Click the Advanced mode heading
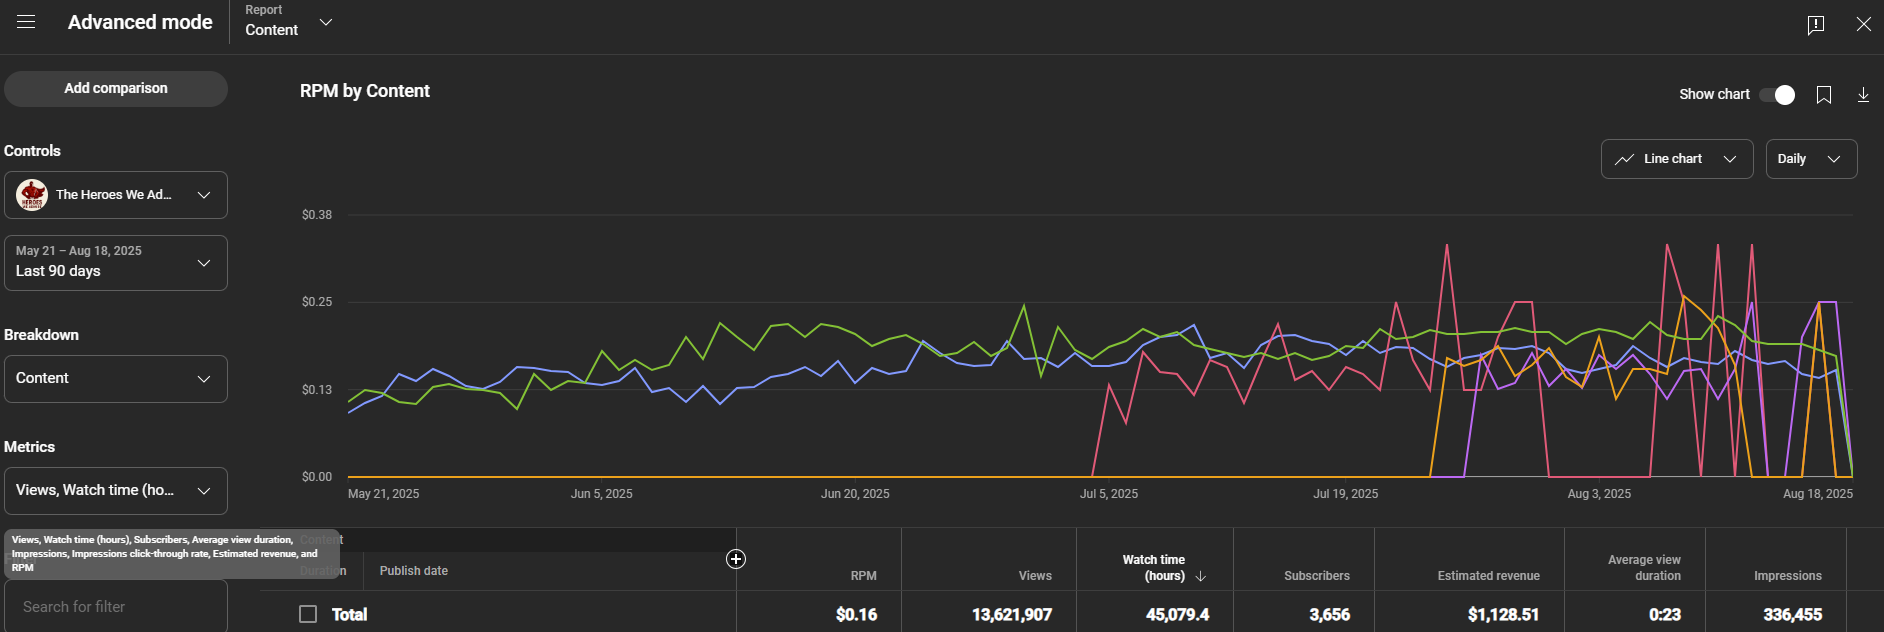The height and width of the screenshot is (632, 1884). coord(140,22)
